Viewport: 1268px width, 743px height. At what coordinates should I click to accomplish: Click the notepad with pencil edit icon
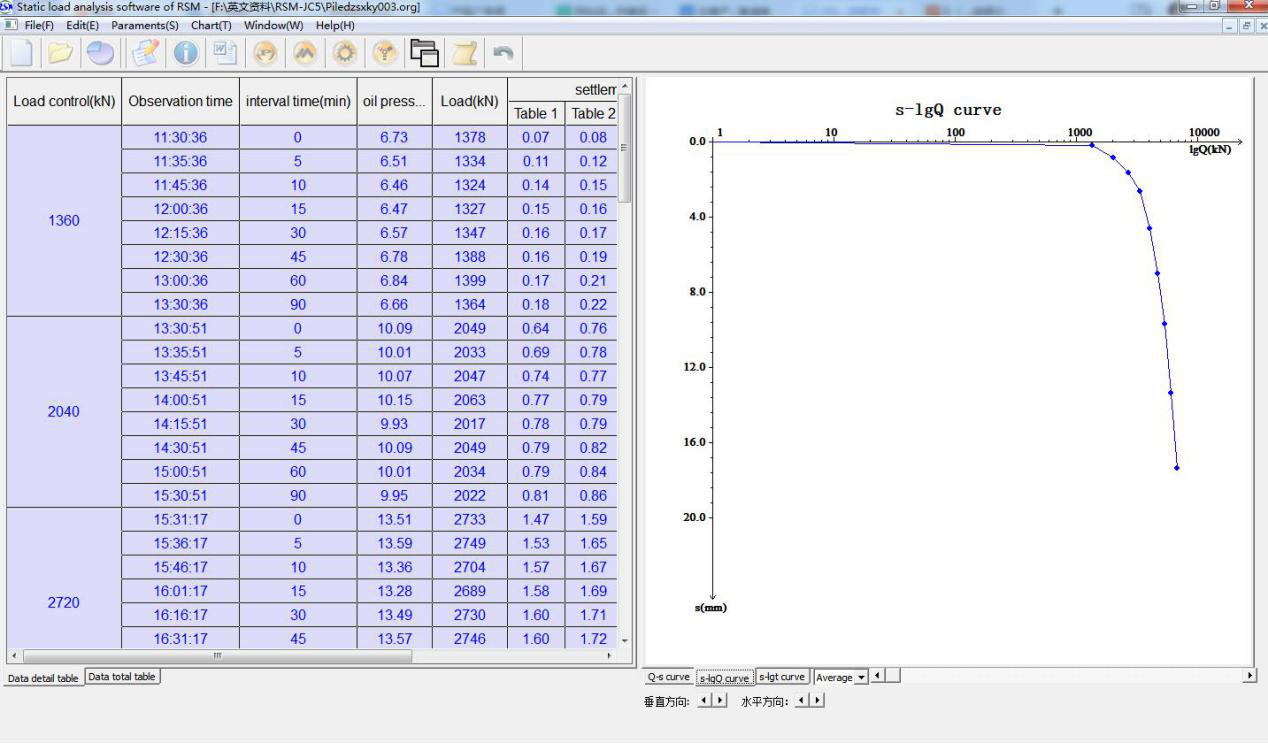point(146,54)
